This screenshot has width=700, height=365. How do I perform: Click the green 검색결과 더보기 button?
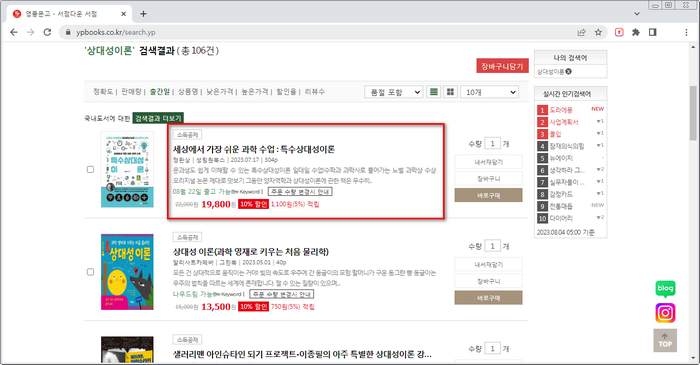pyautogui.click(x=158, y=118)
